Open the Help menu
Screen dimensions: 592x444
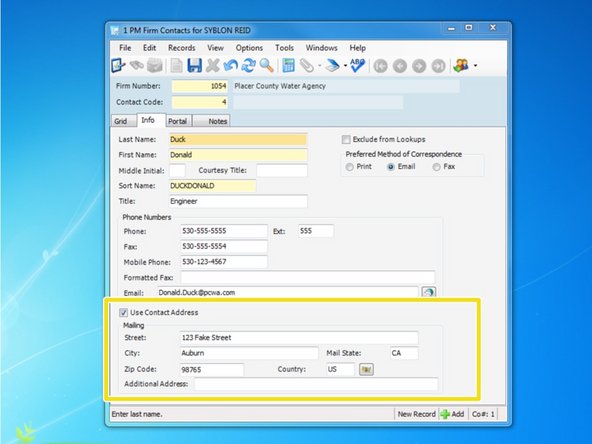(x=358, y=48)
